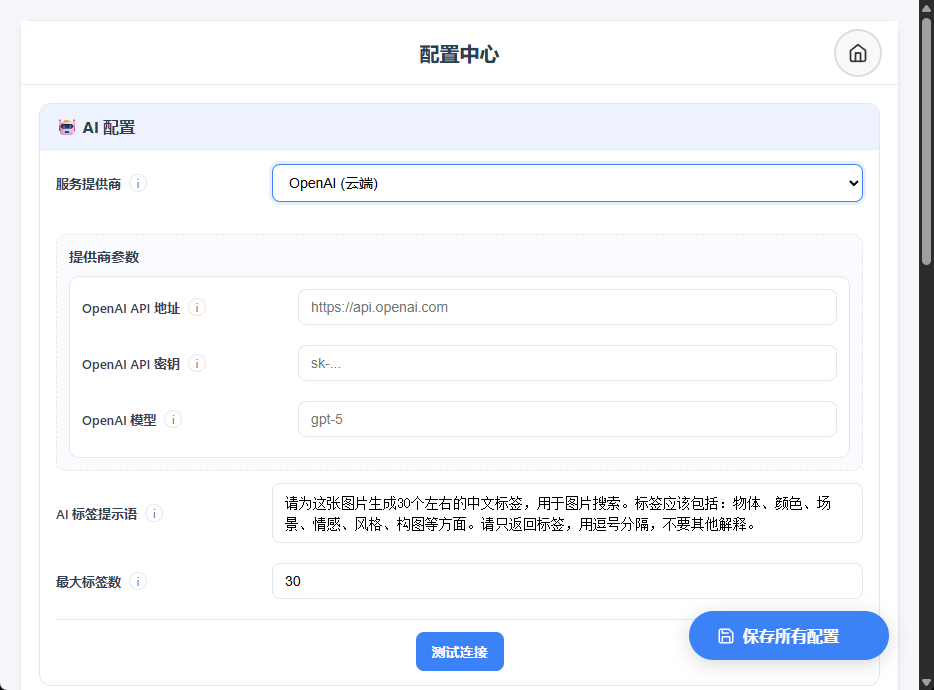Screen dimensions: 934x690
Task: Click the 配置中心 page title
Action: coord(459,54)
